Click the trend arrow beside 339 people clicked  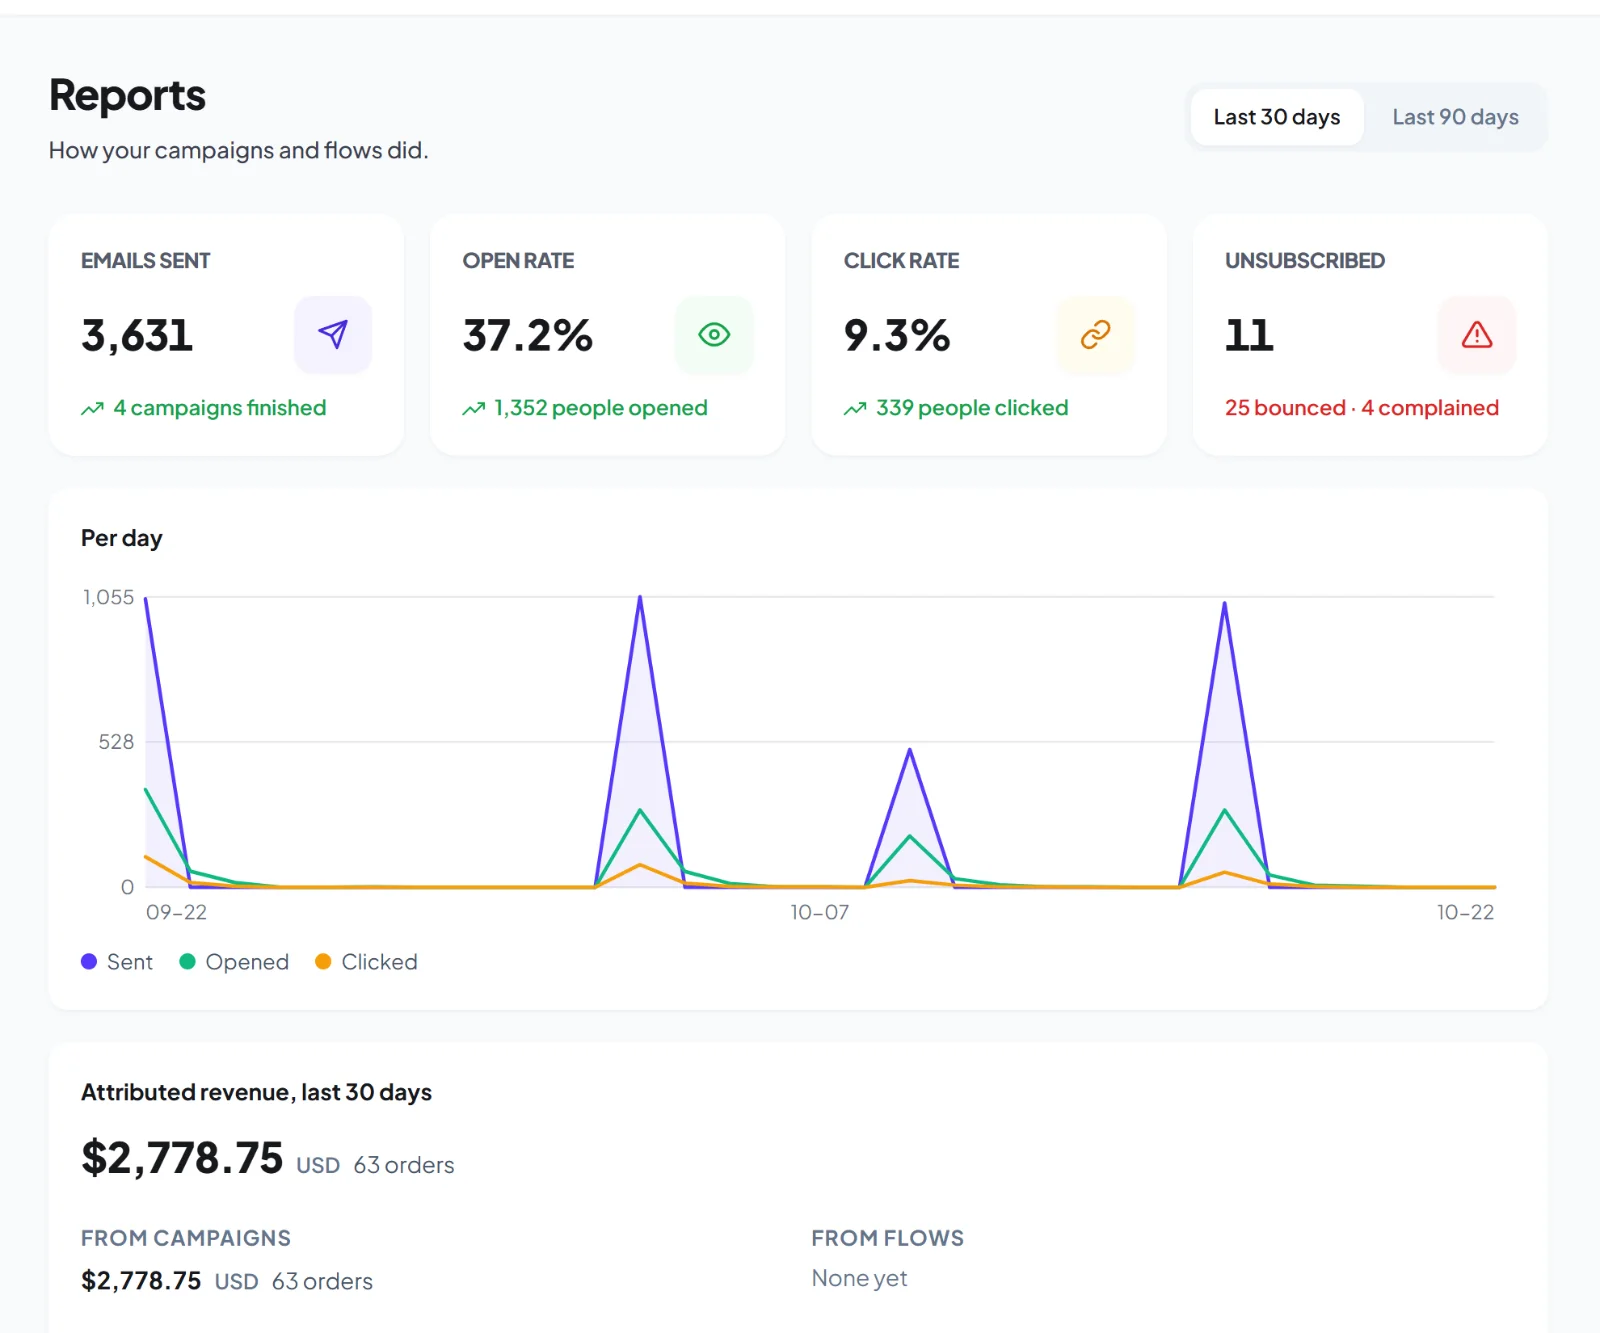855,409
